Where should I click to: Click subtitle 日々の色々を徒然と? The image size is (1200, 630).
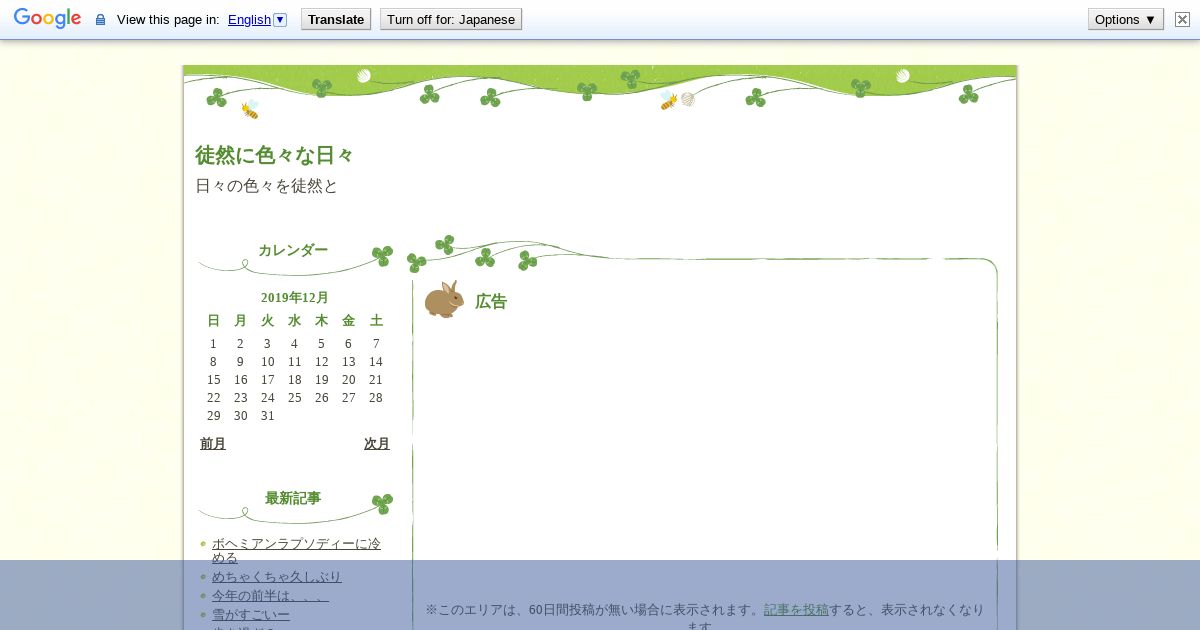point(267,186)
